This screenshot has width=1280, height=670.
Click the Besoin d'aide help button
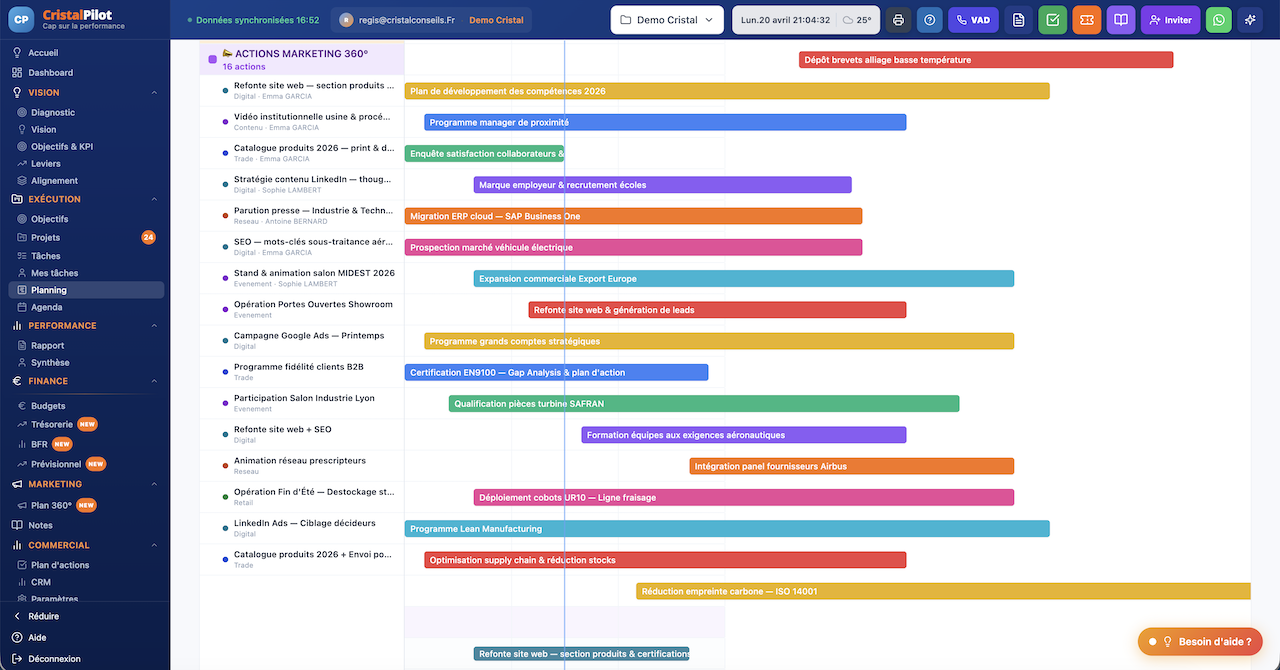point(1200,642)
